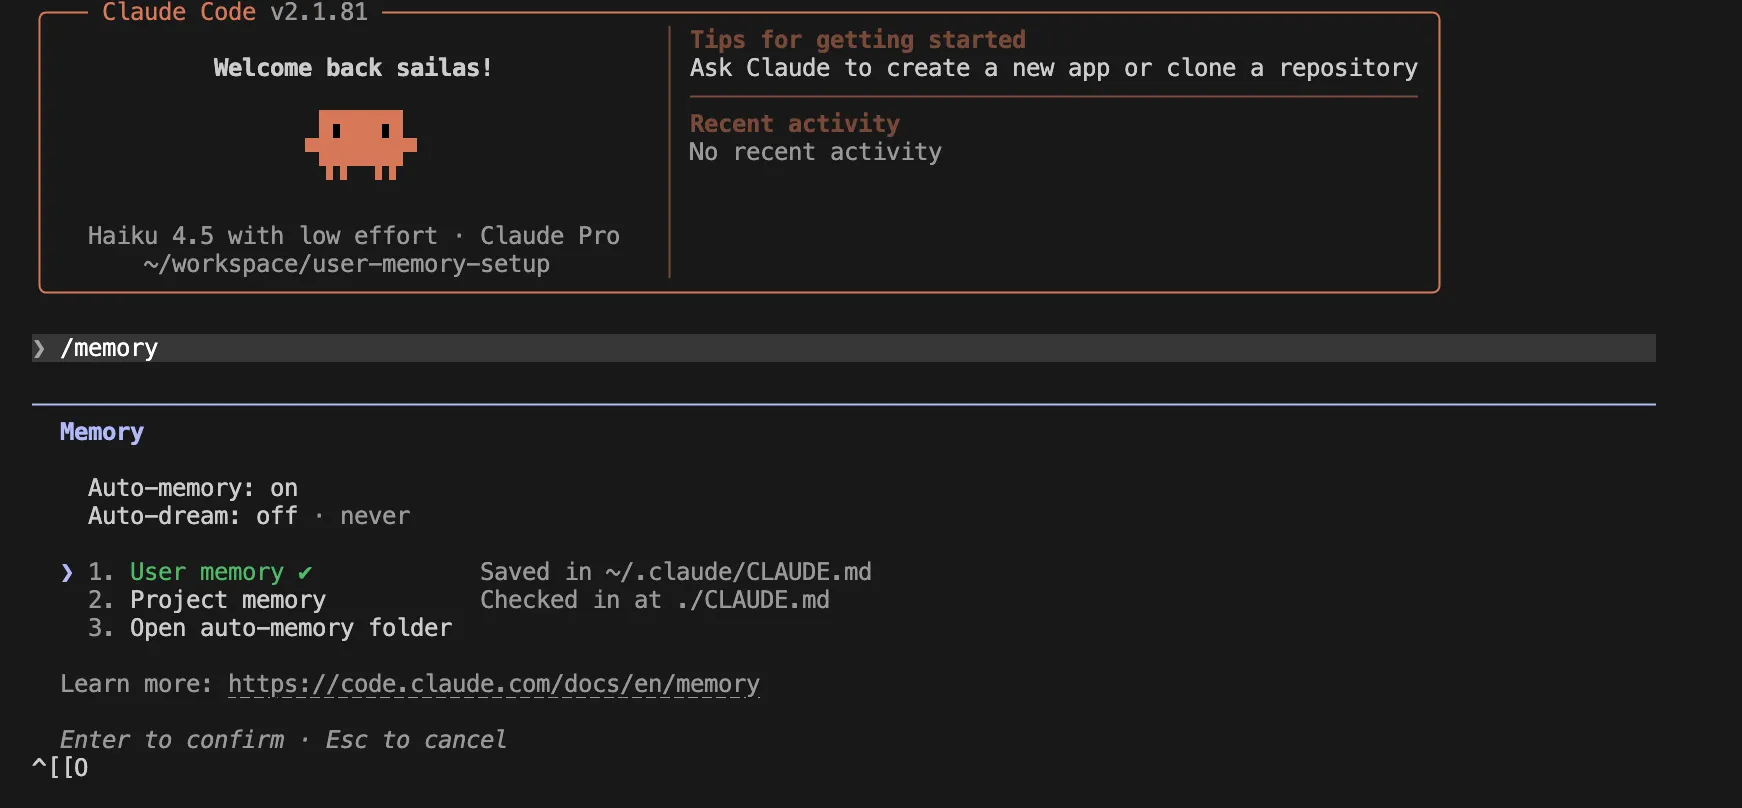Open the code.claude.com memory docs link
1742x808 pixels.
pos(493,684)
